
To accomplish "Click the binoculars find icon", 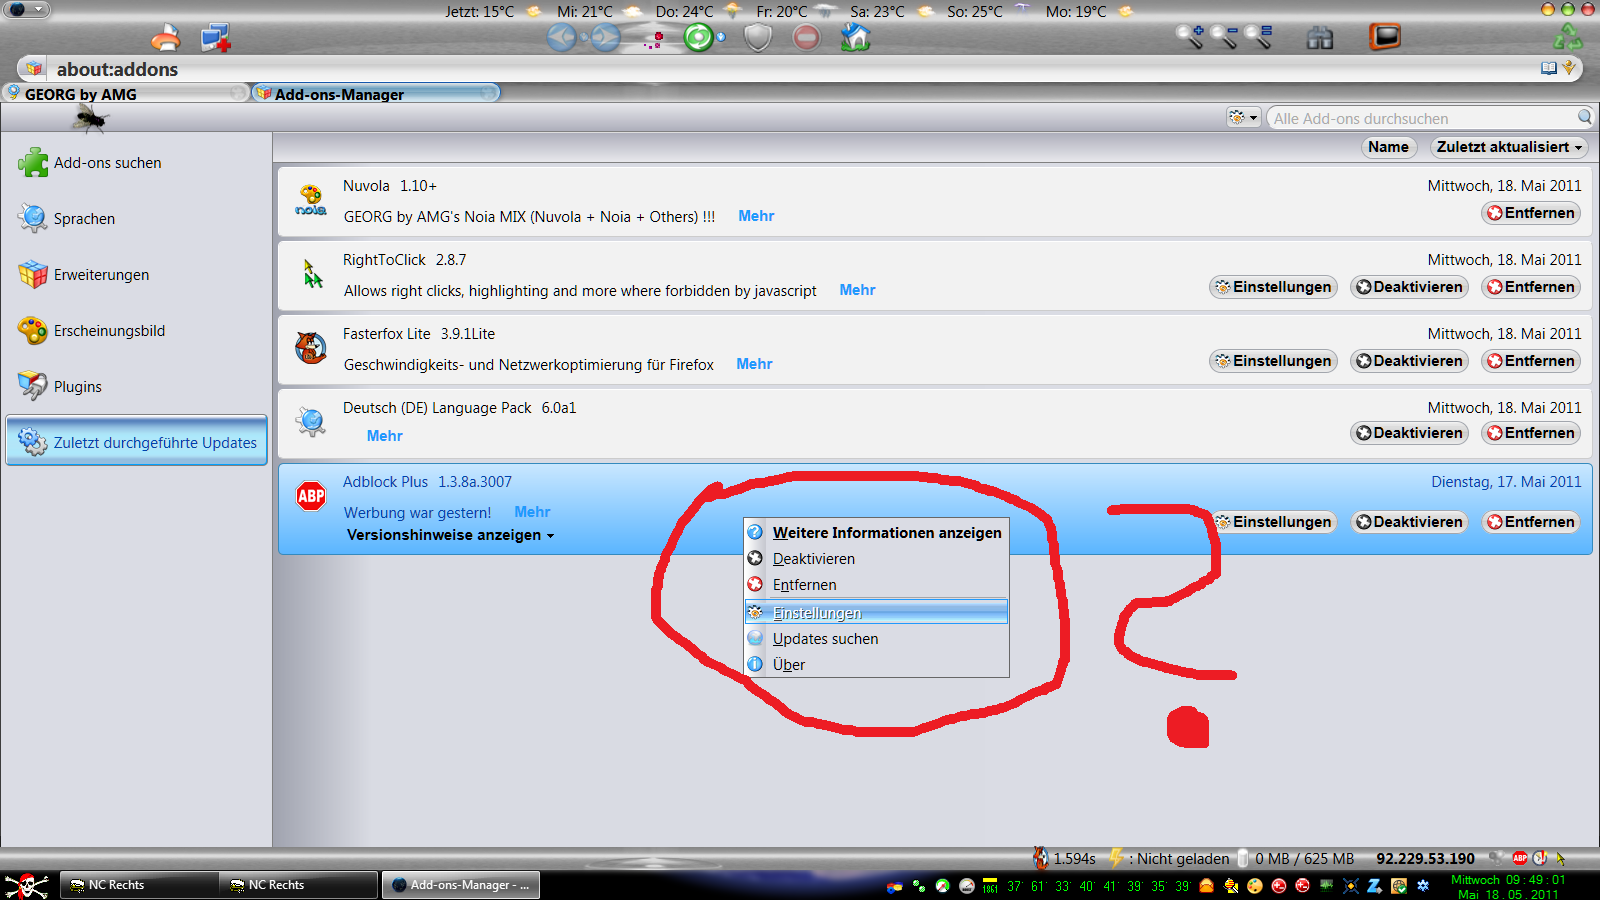I will tap(1320, 38).
